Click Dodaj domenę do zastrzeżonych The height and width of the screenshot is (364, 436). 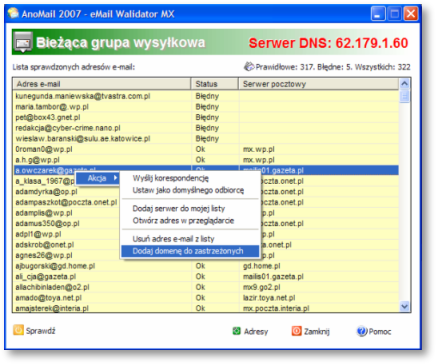pos(190,251)
